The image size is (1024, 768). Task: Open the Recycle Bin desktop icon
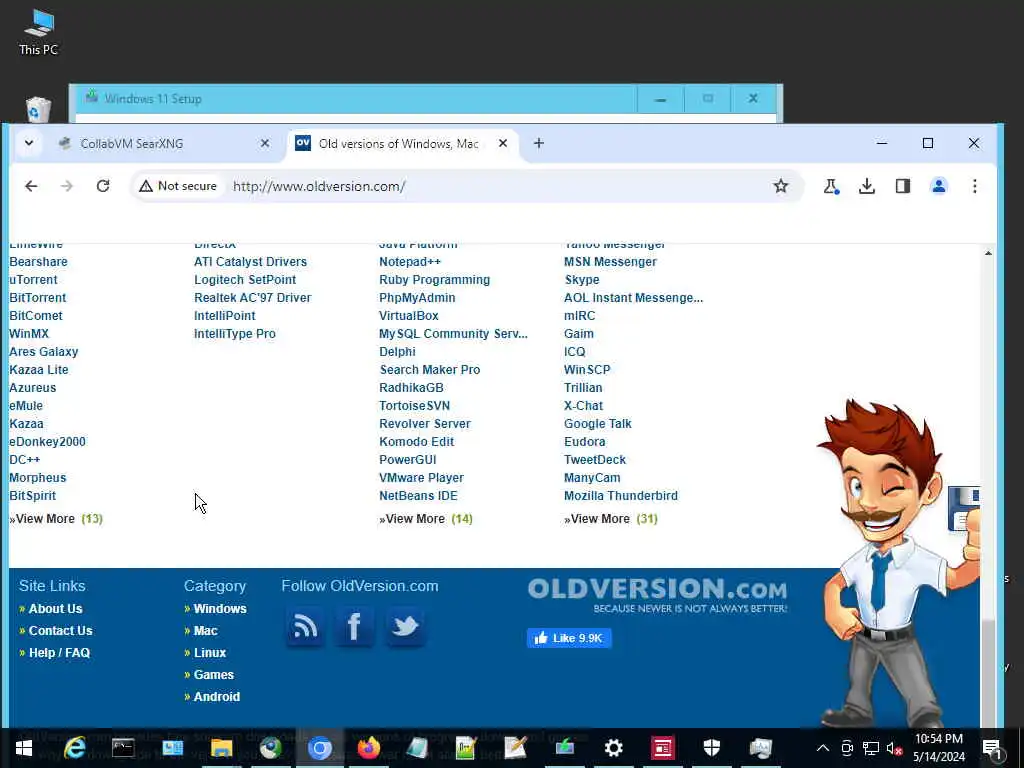[39, 110]
